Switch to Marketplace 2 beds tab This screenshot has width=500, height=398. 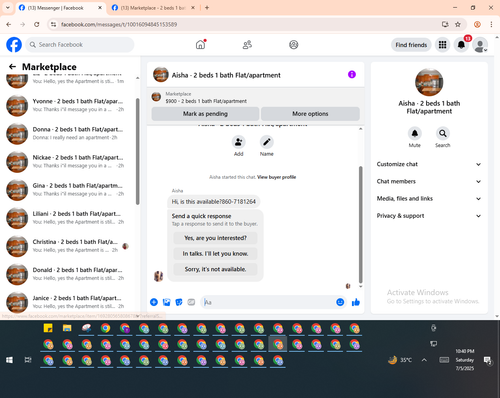tap(153, 8)
